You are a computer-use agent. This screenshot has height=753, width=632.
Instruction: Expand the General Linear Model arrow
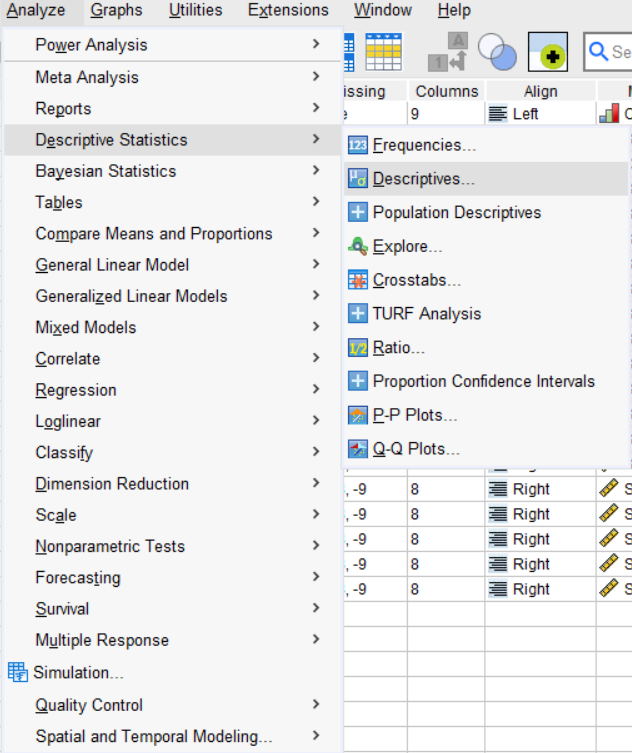click(x=316, y=264)
